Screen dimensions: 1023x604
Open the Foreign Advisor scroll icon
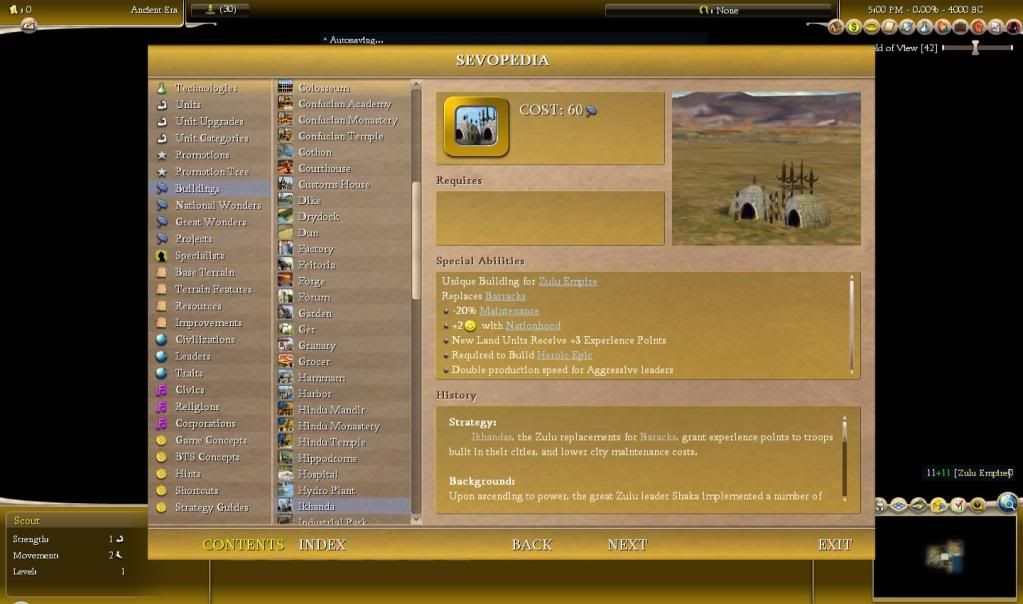[x=889, y=27]
